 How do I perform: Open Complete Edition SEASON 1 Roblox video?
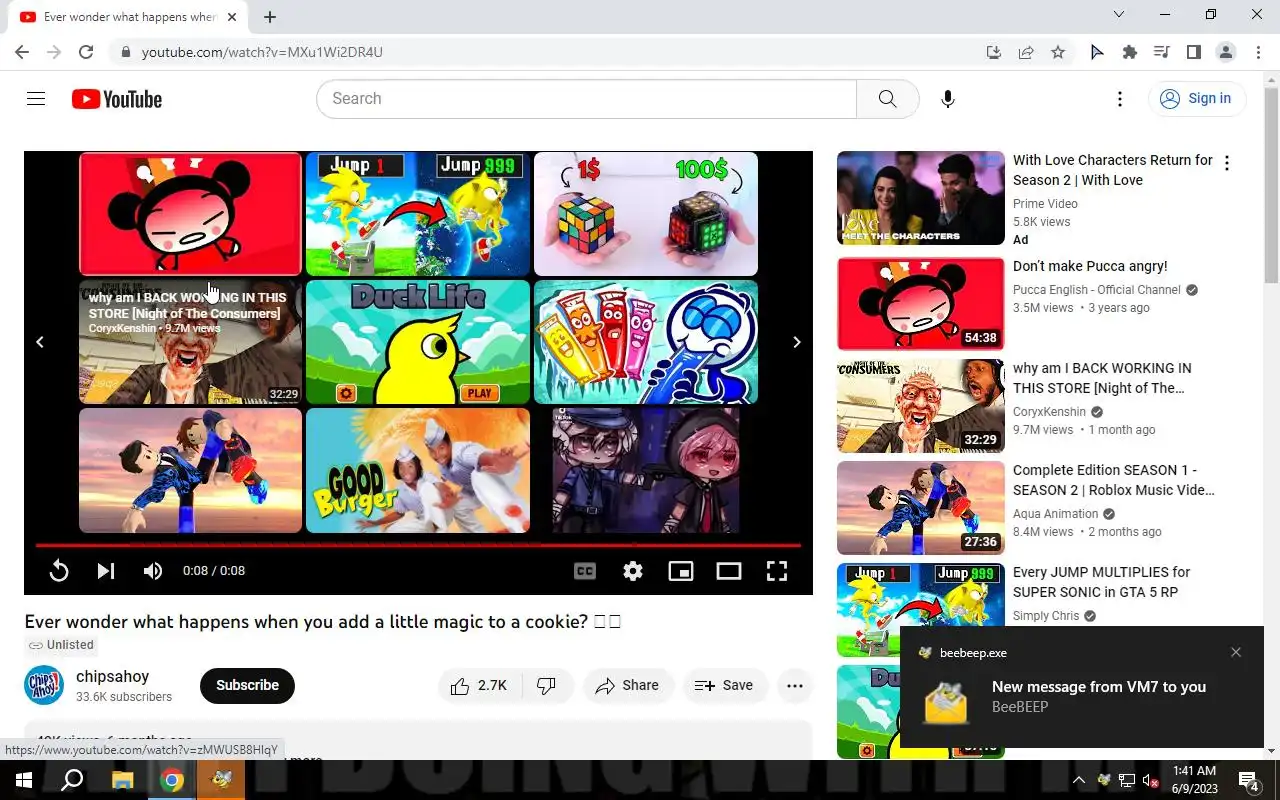click(1113, 480)
